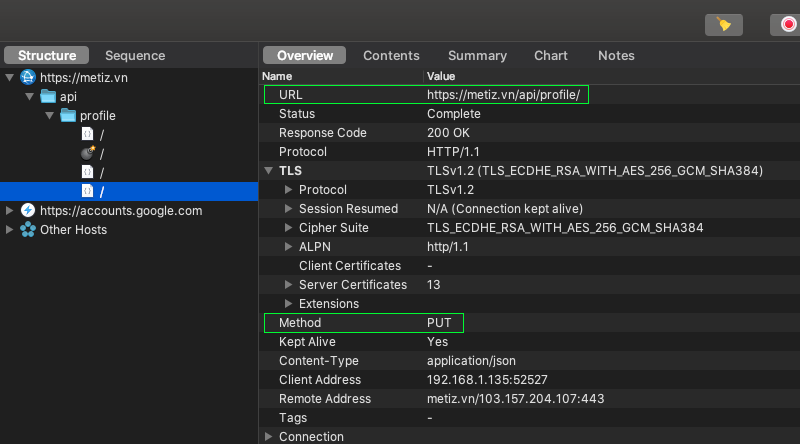Expand the Connection section
800x444 pixels.
268,436
